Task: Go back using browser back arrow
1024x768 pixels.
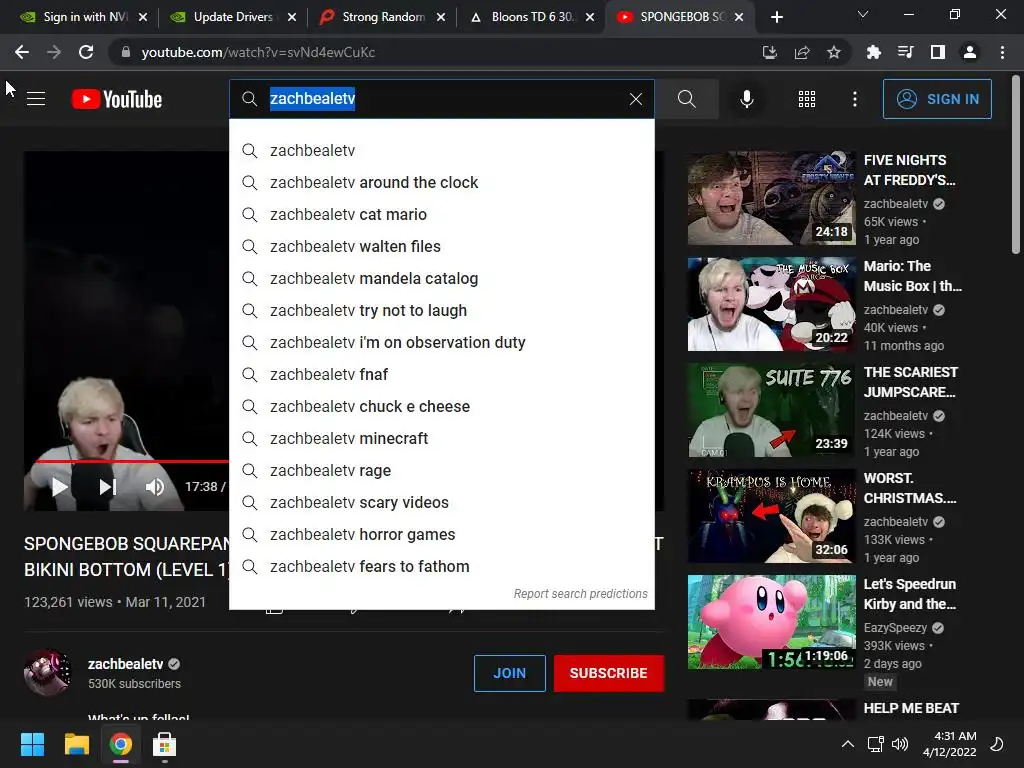Action: point(22,52)
